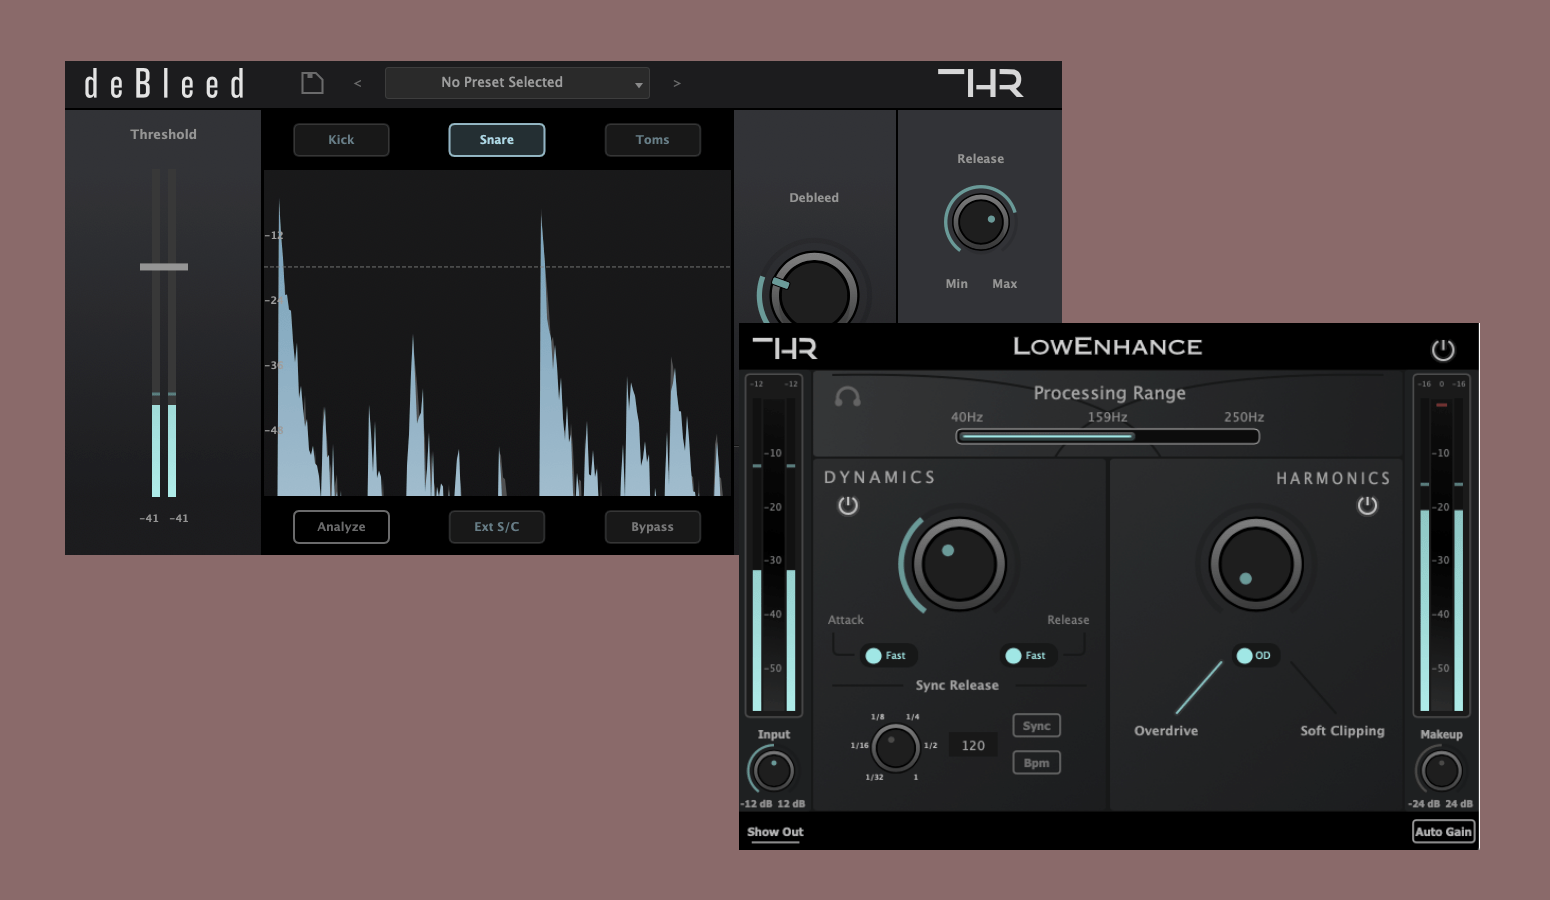The image size is (1550, 900).
Task: Click the Overdrive label
Action: coord(1166,731)
